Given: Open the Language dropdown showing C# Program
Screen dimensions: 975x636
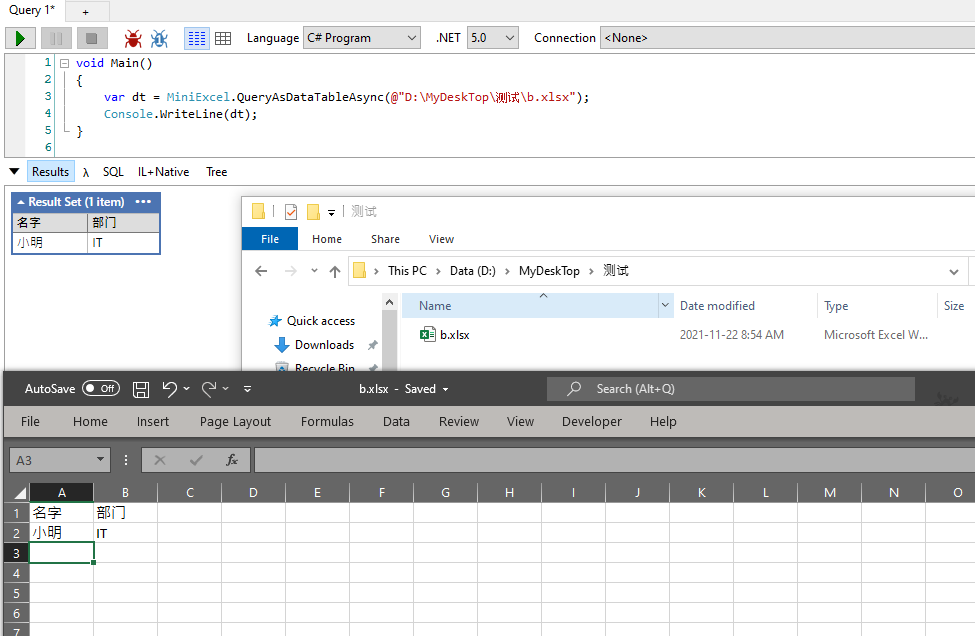Looking at the screenshot, I should click(361, 37).
